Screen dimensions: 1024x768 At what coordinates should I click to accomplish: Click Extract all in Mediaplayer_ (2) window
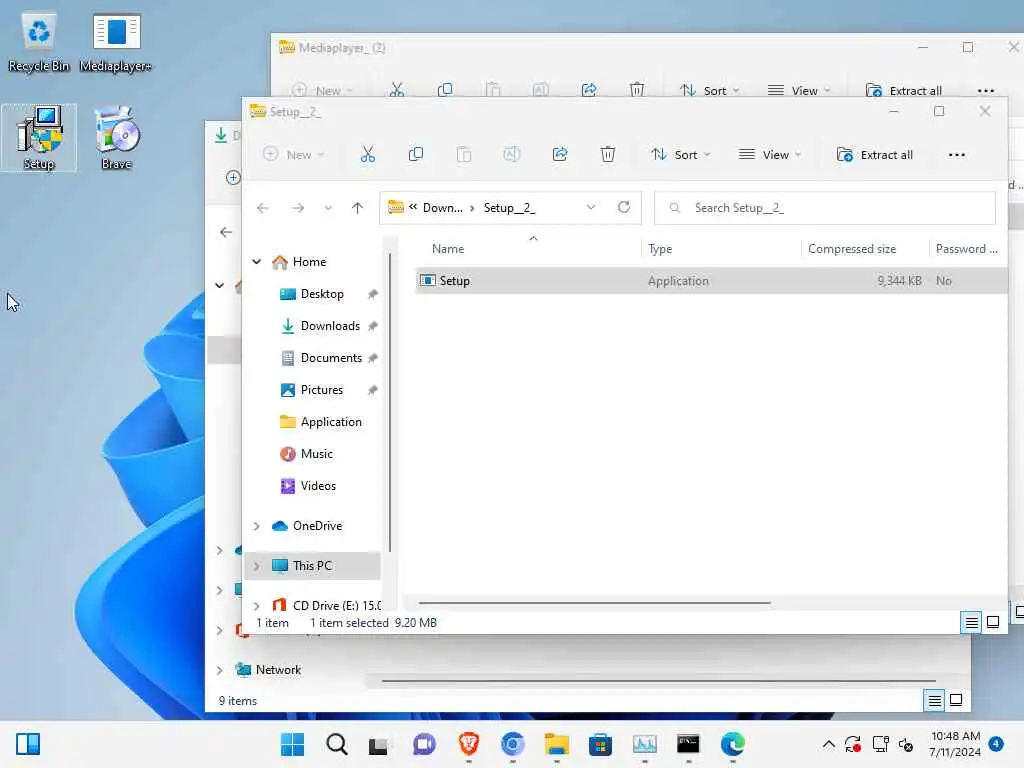click(x=904, y=90)
